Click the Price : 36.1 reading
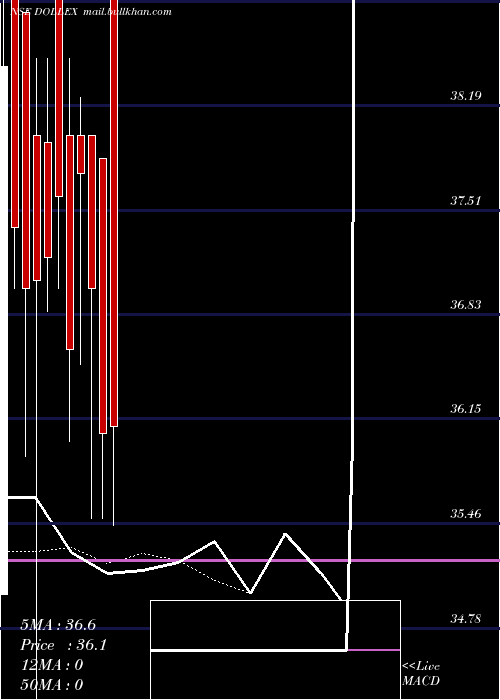500x700 pixels. coord(63,645)
